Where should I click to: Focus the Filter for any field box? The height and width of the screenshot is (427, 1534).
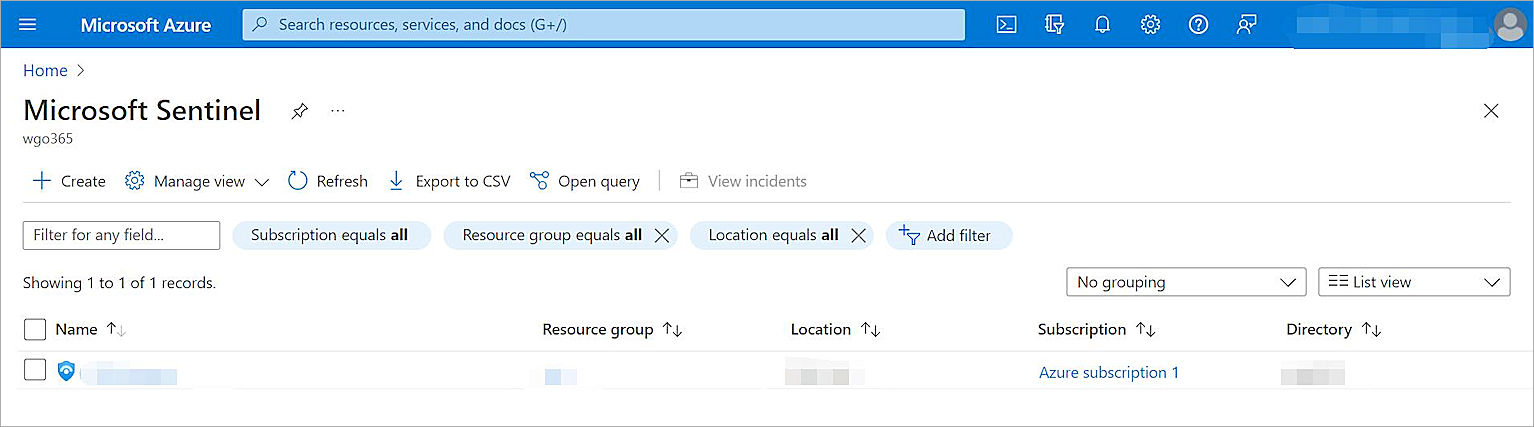point(121,235)
